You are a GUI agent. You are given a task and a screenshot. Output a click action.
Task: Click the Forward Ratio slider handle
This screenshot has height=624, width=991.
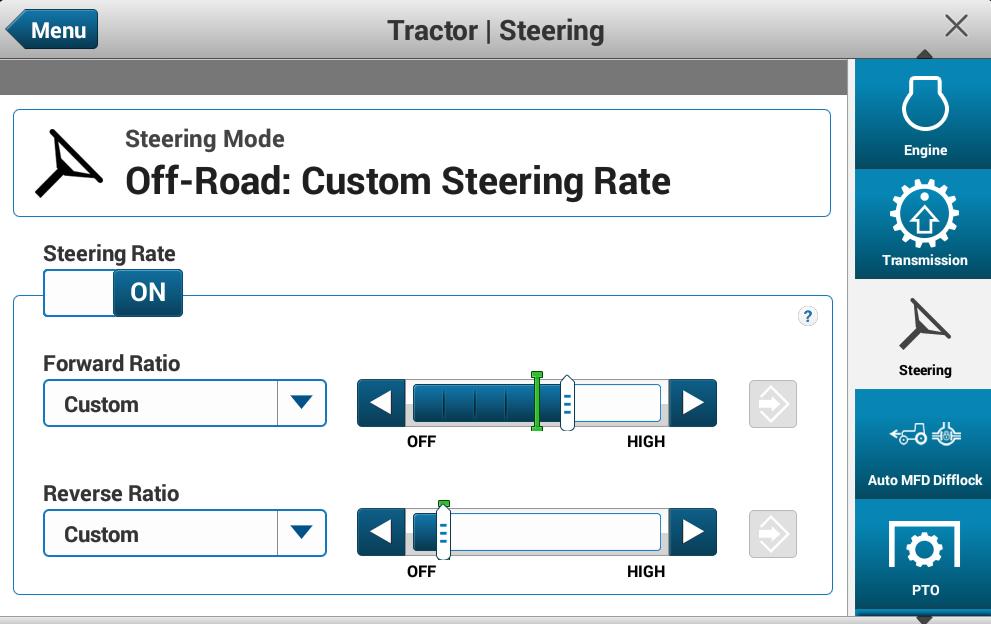[567, 404]
